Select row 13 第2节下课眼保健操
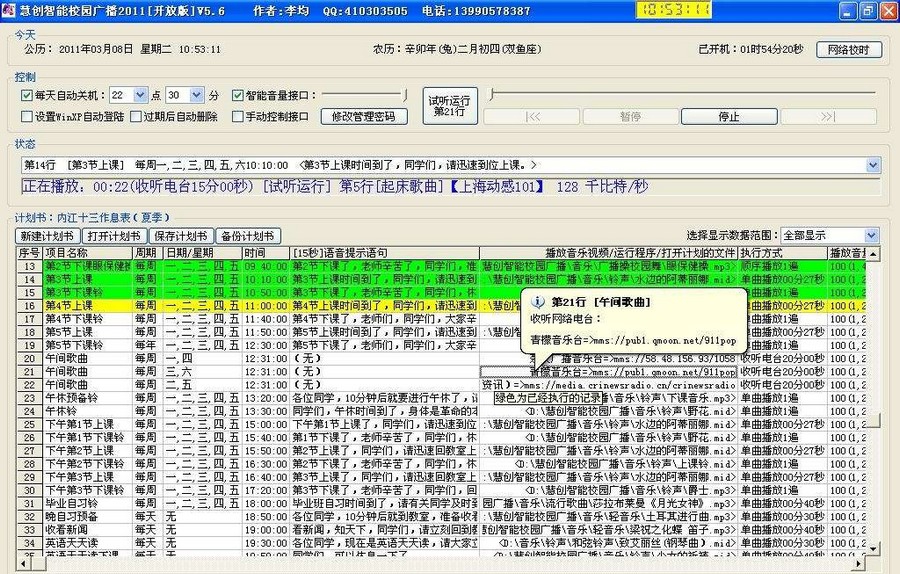Image resolution: width=900 pixels, height=574 pixels. pyautogui.click(x=441, y=266)
